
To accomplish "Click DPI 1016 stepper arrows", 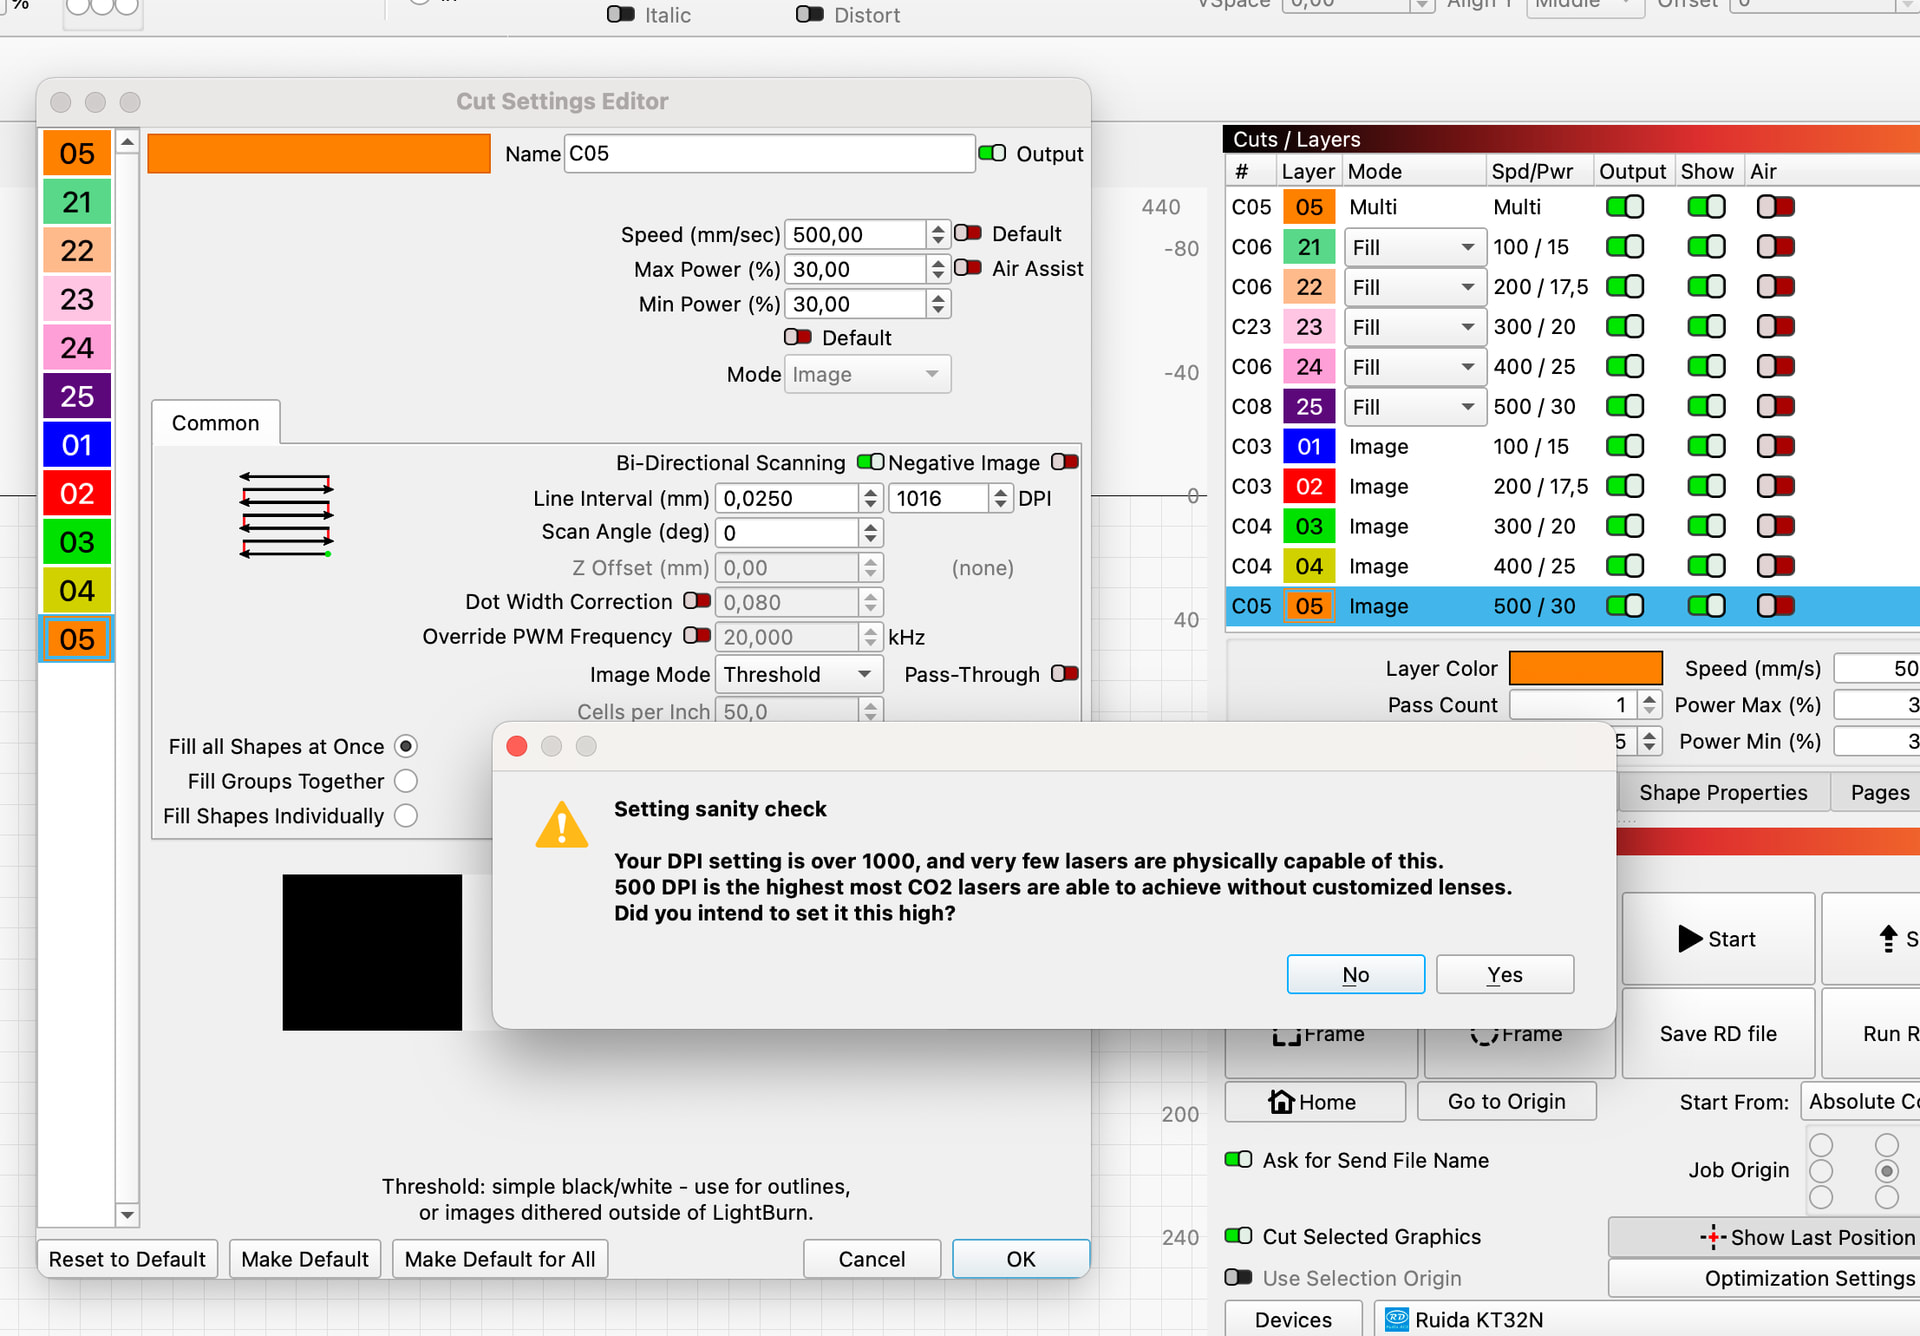I will (1001, 498).
